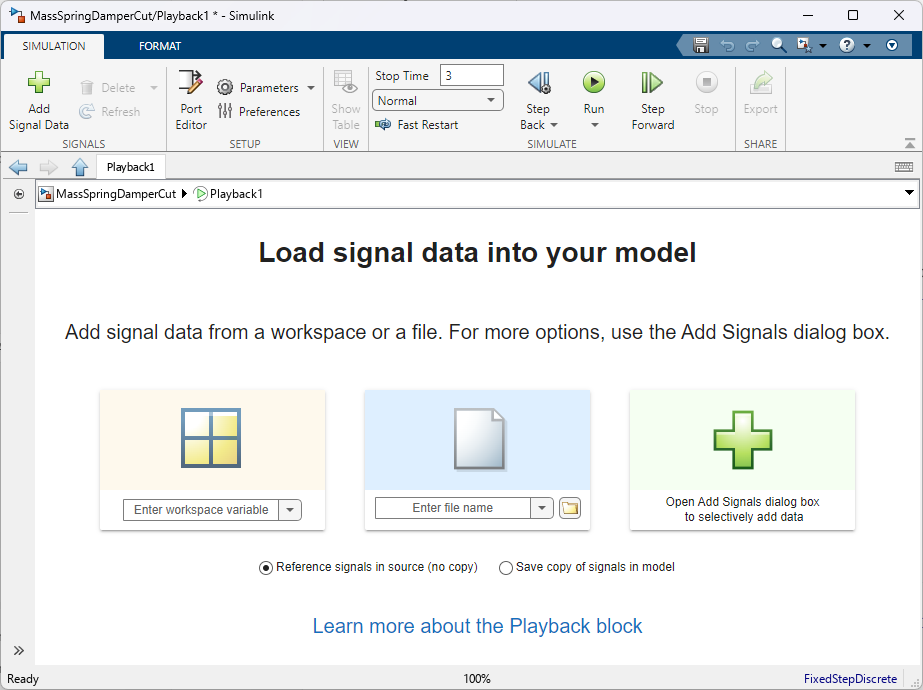Open Learn more about the Playback block link
The width and height of the screenshot is (923, 690).
[x=477, y=626]
